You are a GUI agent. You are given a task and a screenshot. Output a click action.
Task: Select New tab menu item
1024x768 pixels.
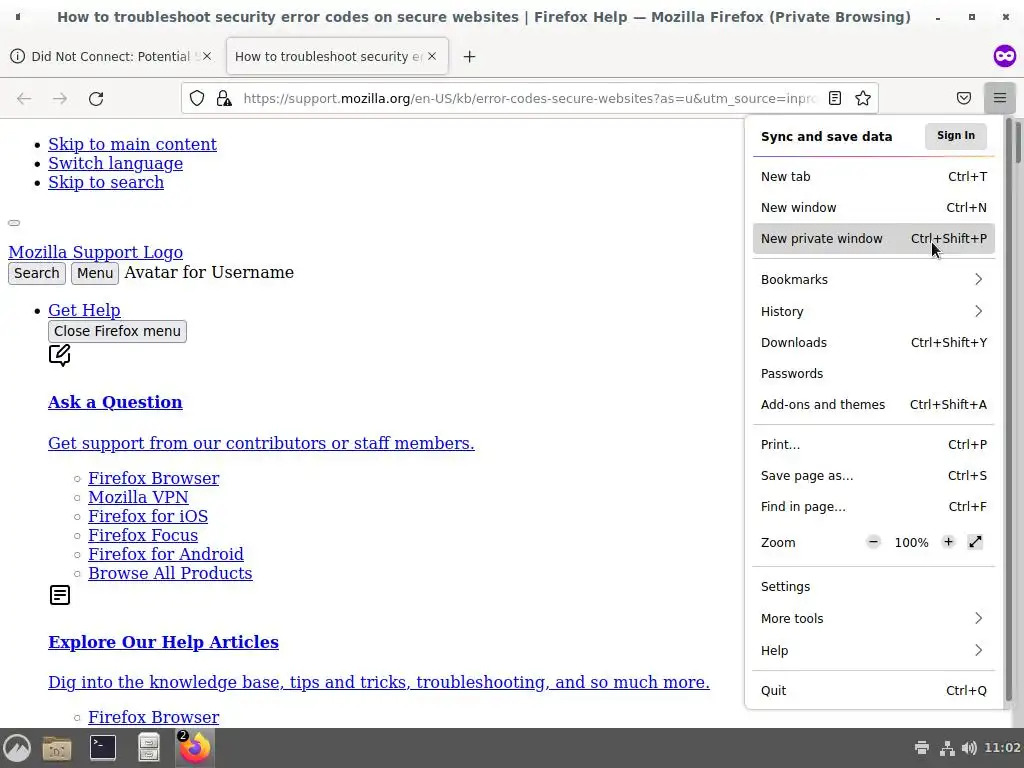coord(873,176)
